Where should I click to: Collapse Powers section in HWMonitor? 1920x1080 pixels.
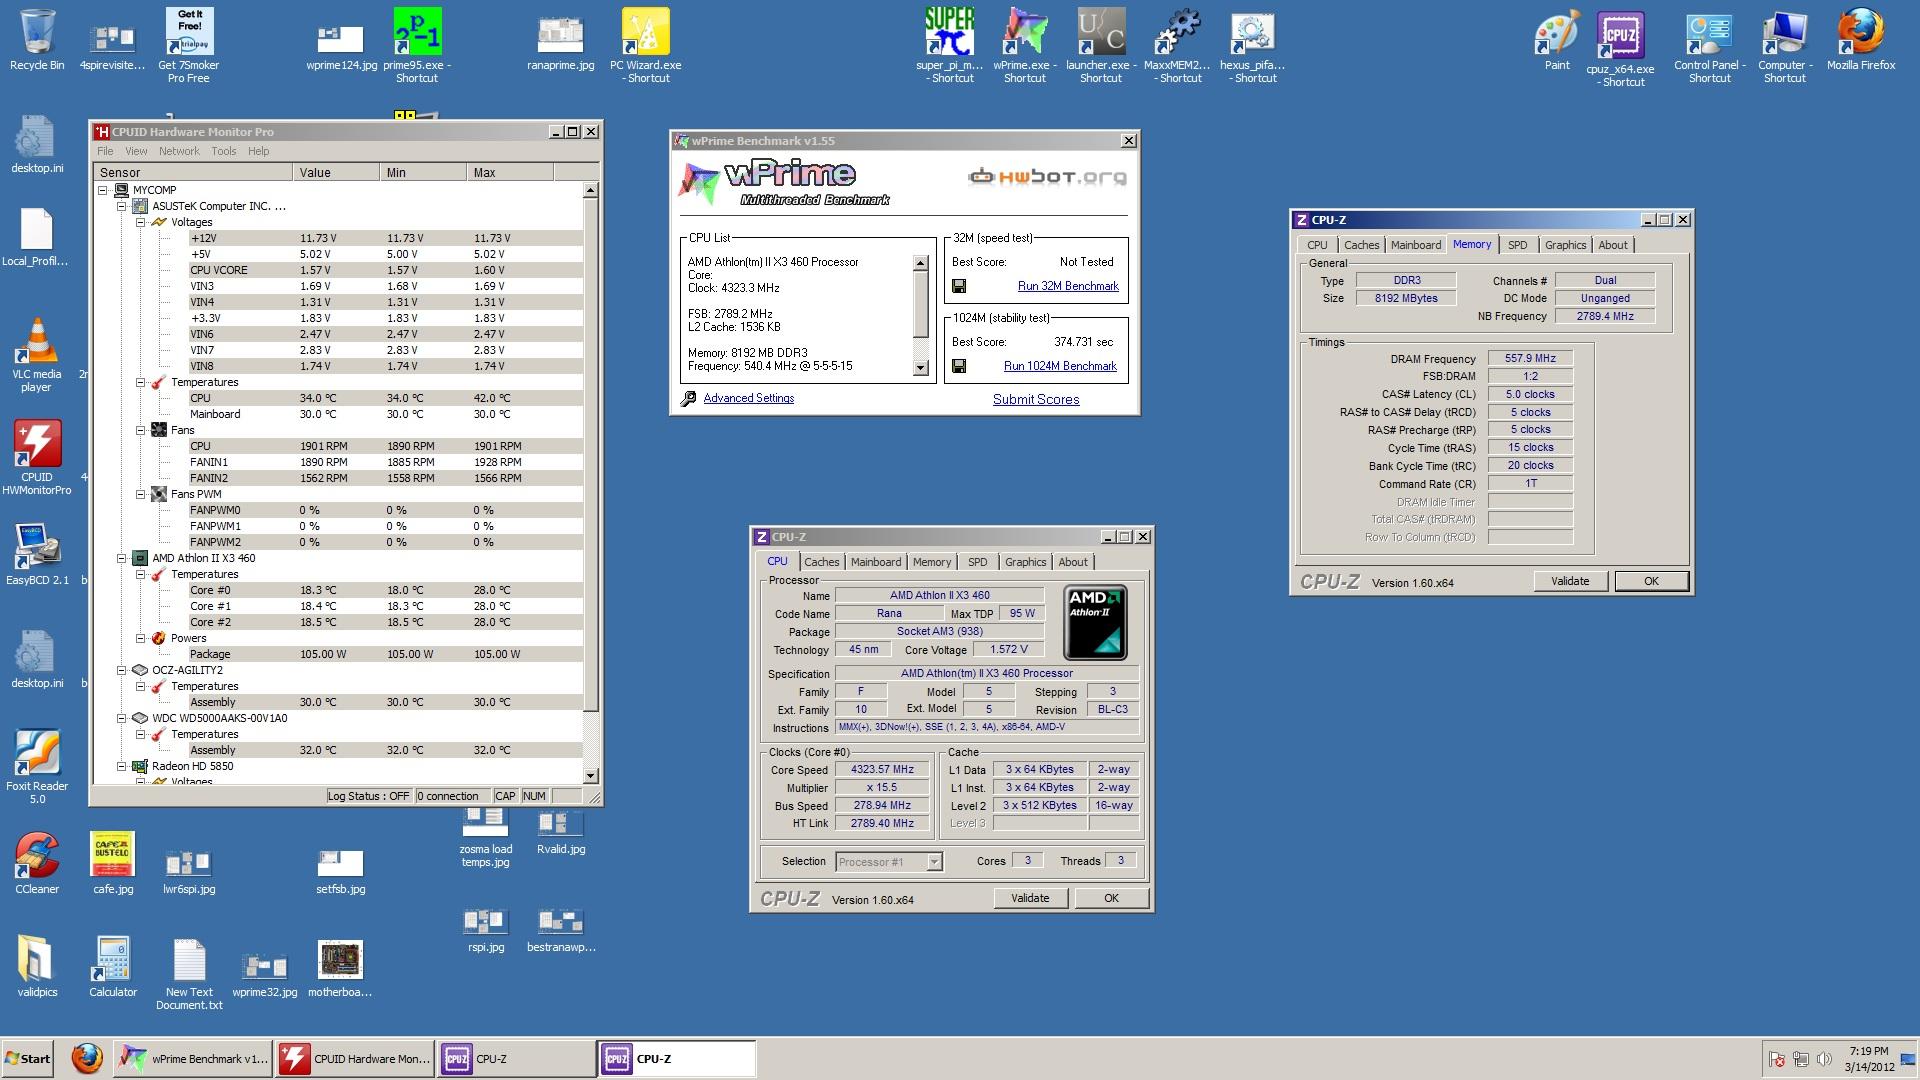pyautogui.click(x=140, y=638)
